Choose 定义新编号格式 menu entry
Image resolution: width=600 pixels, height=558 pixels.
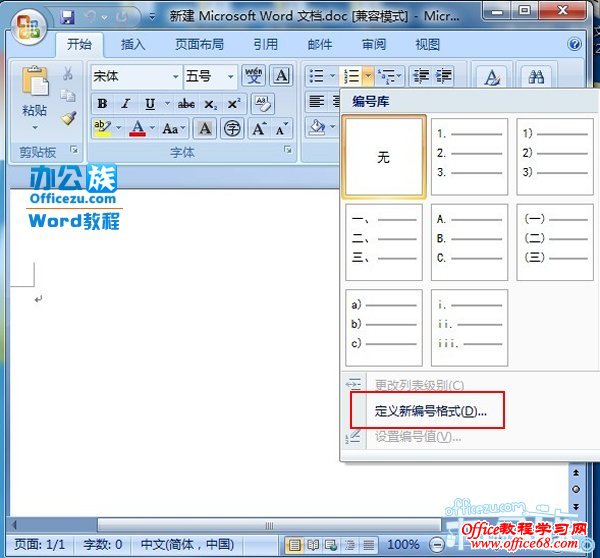[x=430, y=411]
